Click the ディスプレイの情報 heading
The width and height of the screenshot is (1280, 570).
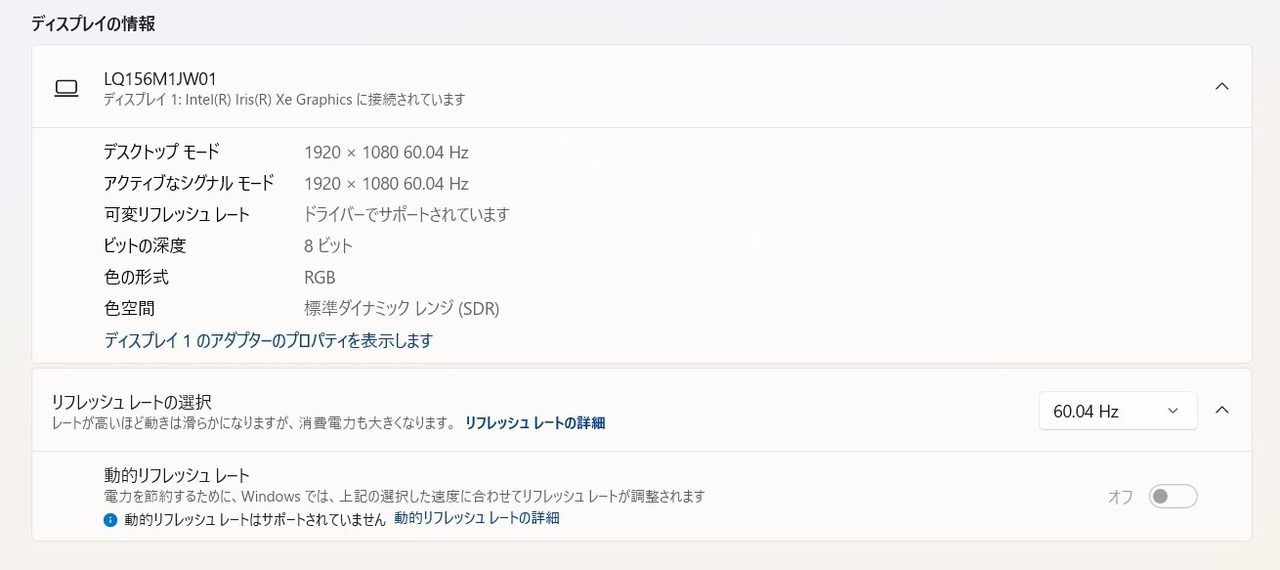click(x=93, y=23)
